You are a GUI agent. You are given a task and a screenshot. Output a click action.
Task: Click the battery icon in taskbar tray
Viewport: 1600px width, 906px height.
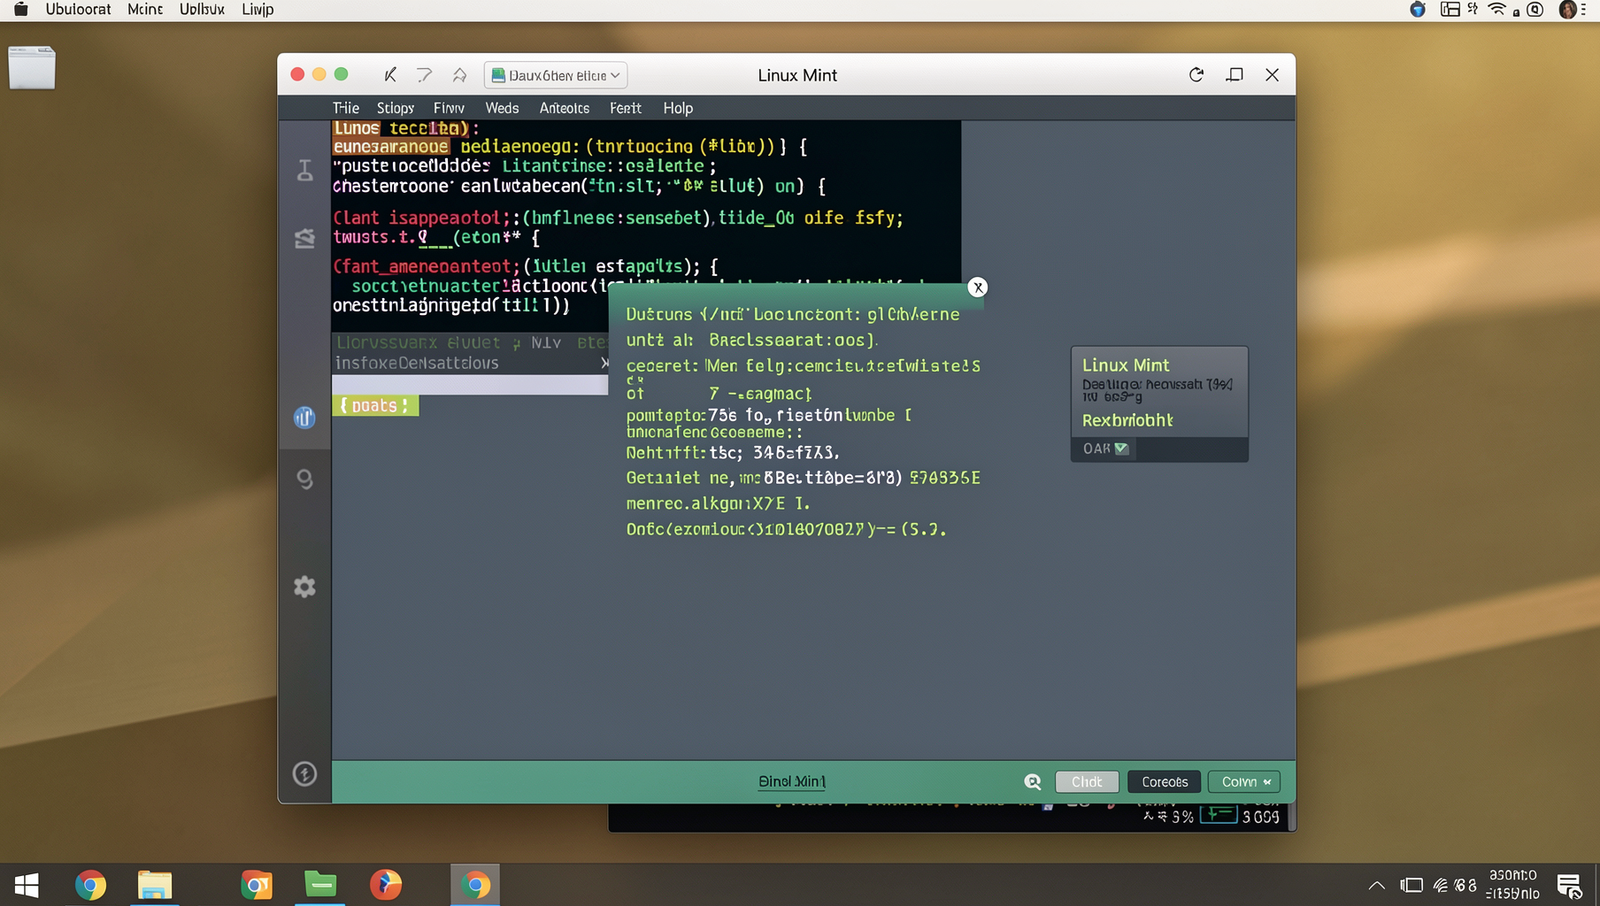click(1411, 885)
